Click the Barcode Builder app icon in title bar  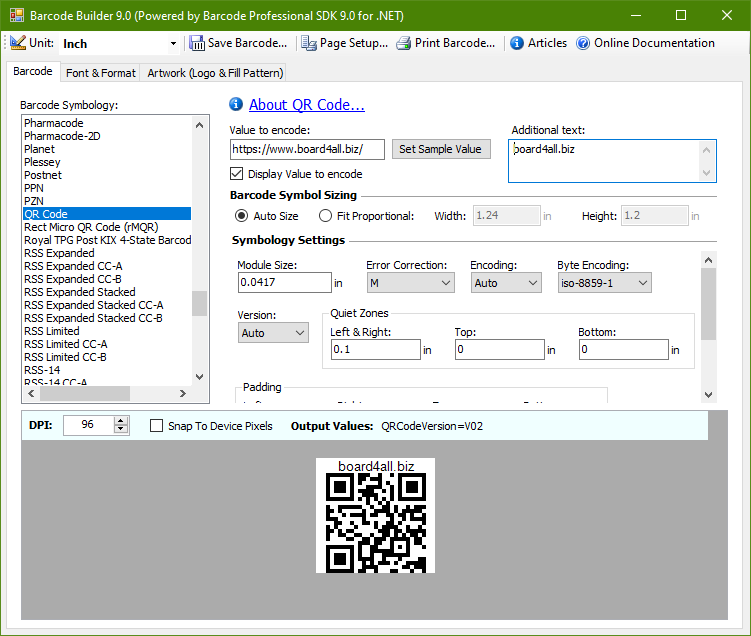tap(17, 15)
